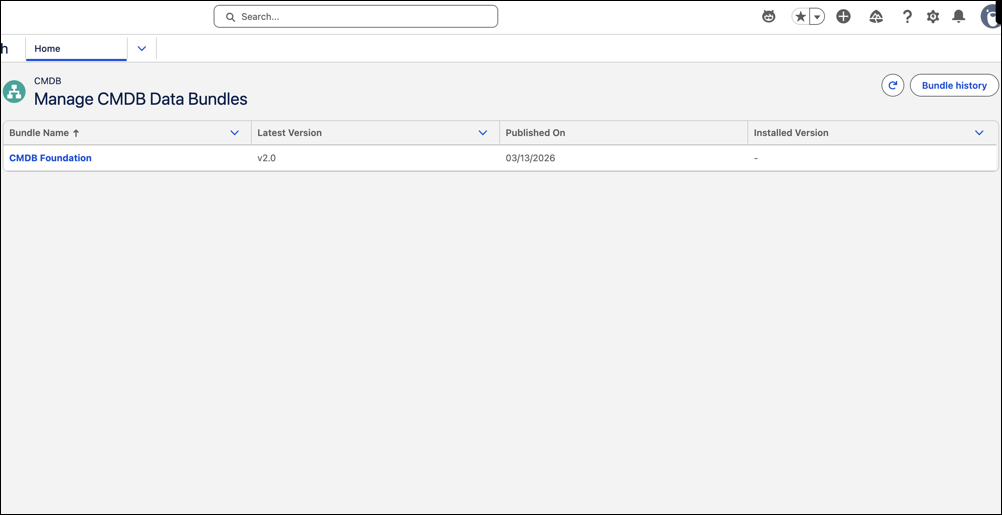Click the CMDB label above the title
Viewport: 1002px width, 515px height.
[47, 81]
